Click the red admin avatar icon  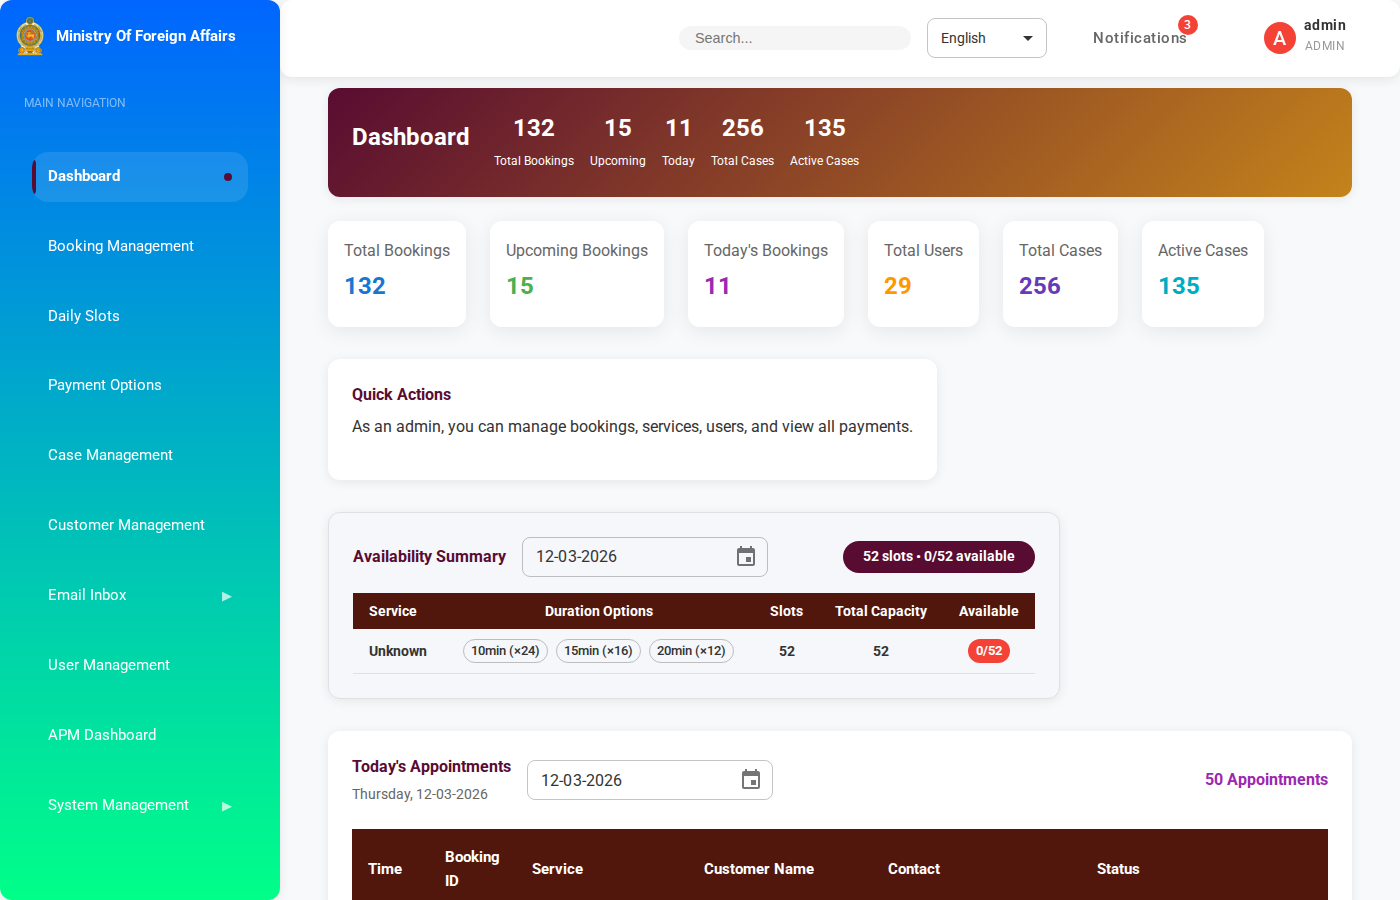pos(1279,38)
